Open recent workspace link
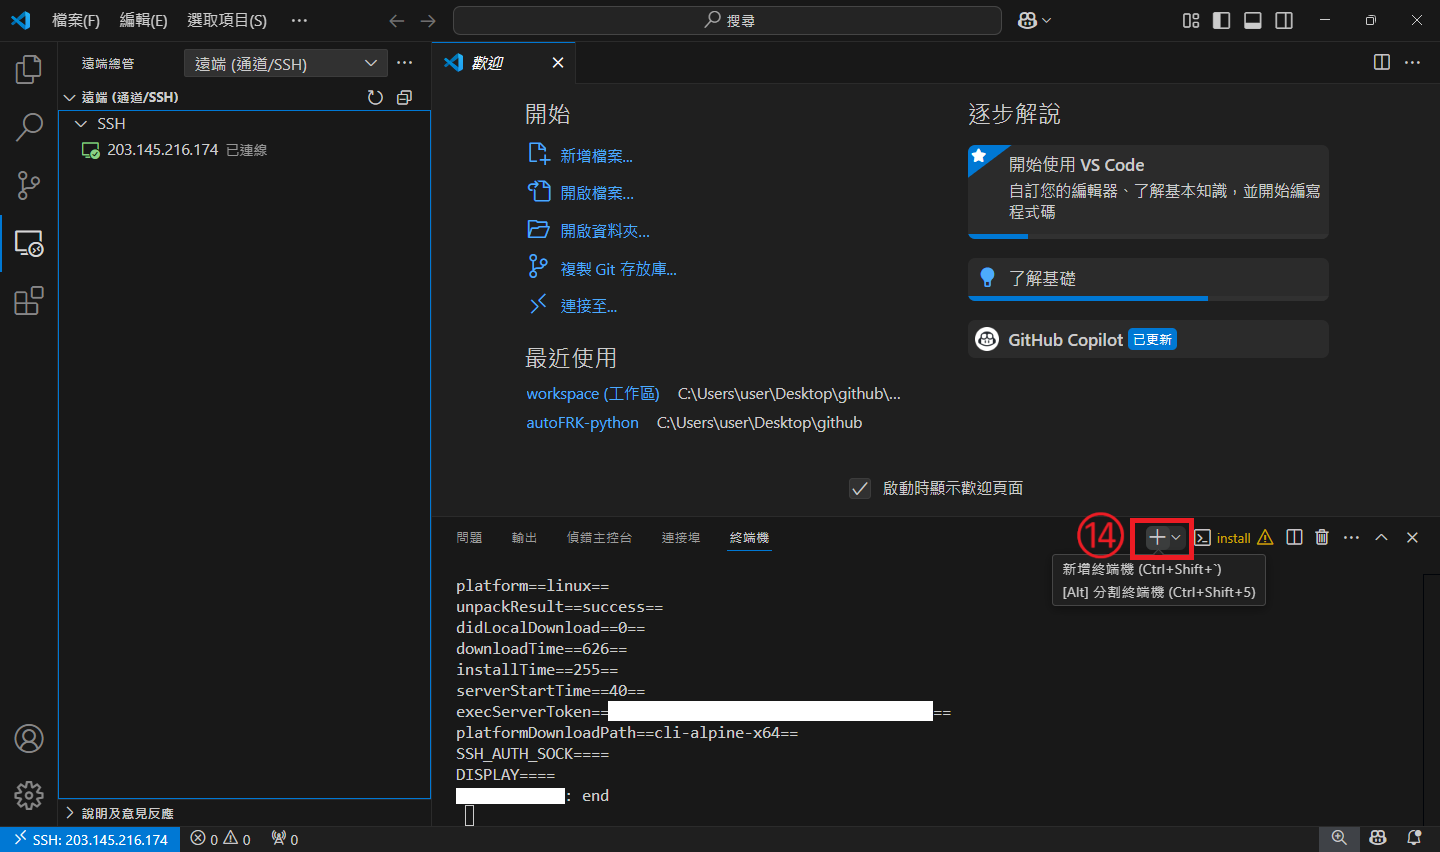The width and height of the screenshot is (1440, 852). [x=593, y=394]
